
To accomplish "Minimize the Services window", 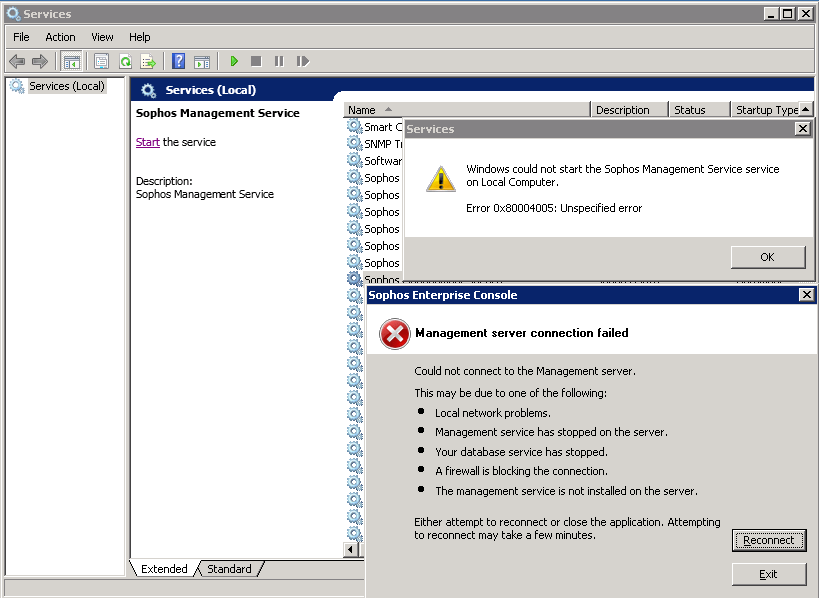I will (x=771, y=14).
